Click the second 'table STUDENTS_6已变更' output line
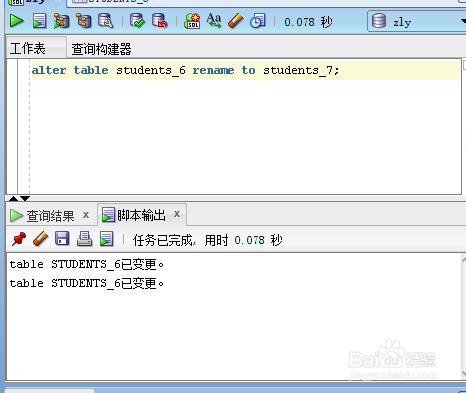The height and width of the screenshot is (393, 466). coord(87,283)
